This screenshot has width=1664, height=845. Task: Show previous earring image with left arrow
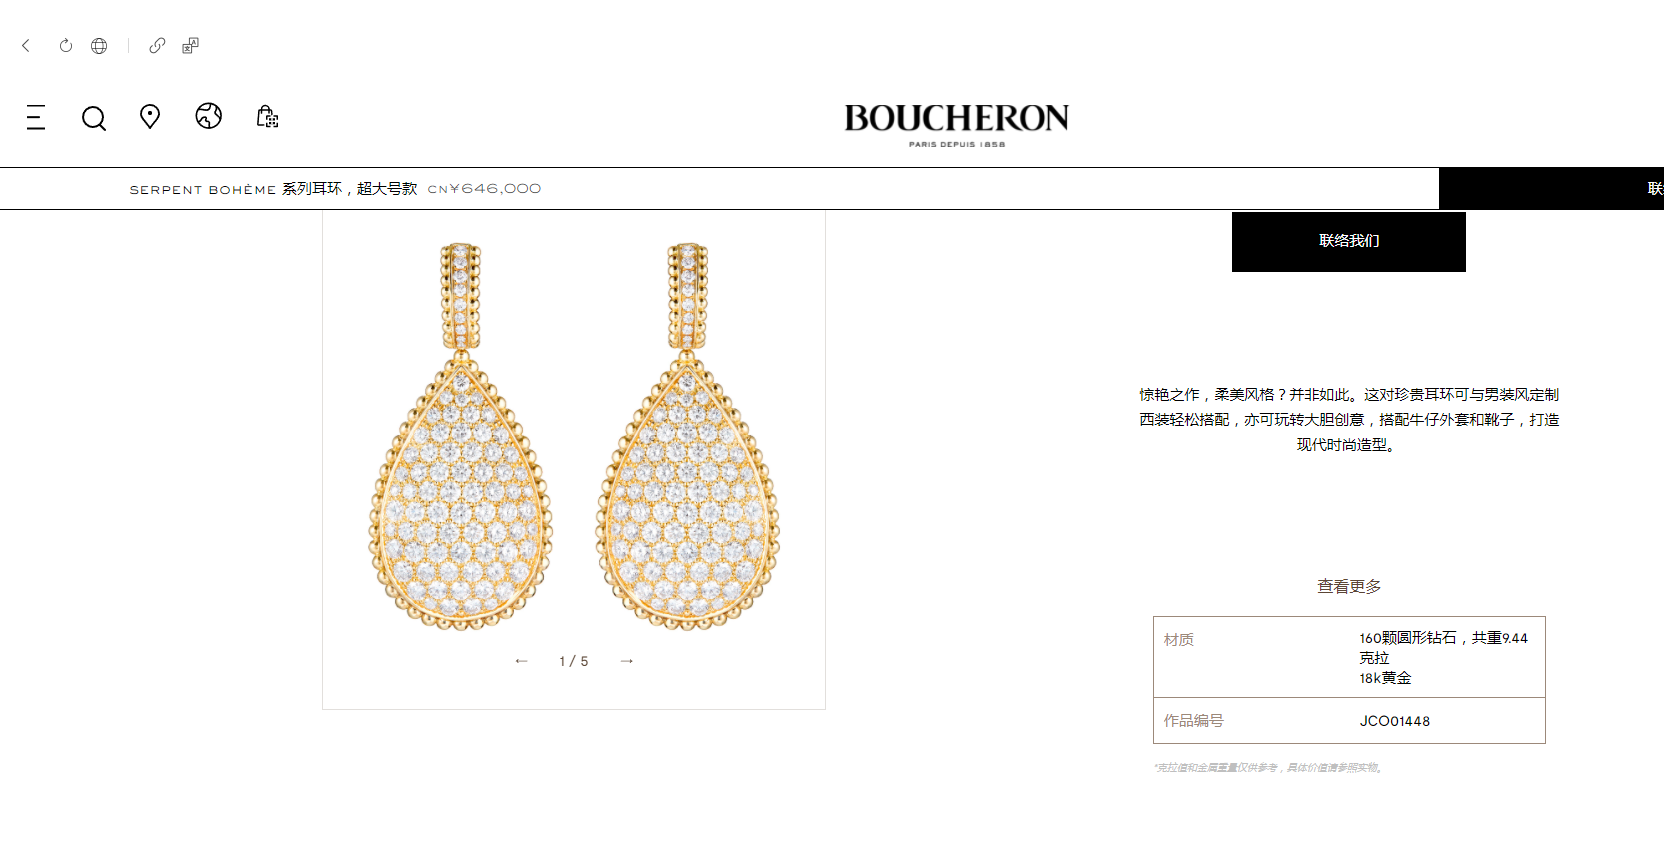coord(521,661)
